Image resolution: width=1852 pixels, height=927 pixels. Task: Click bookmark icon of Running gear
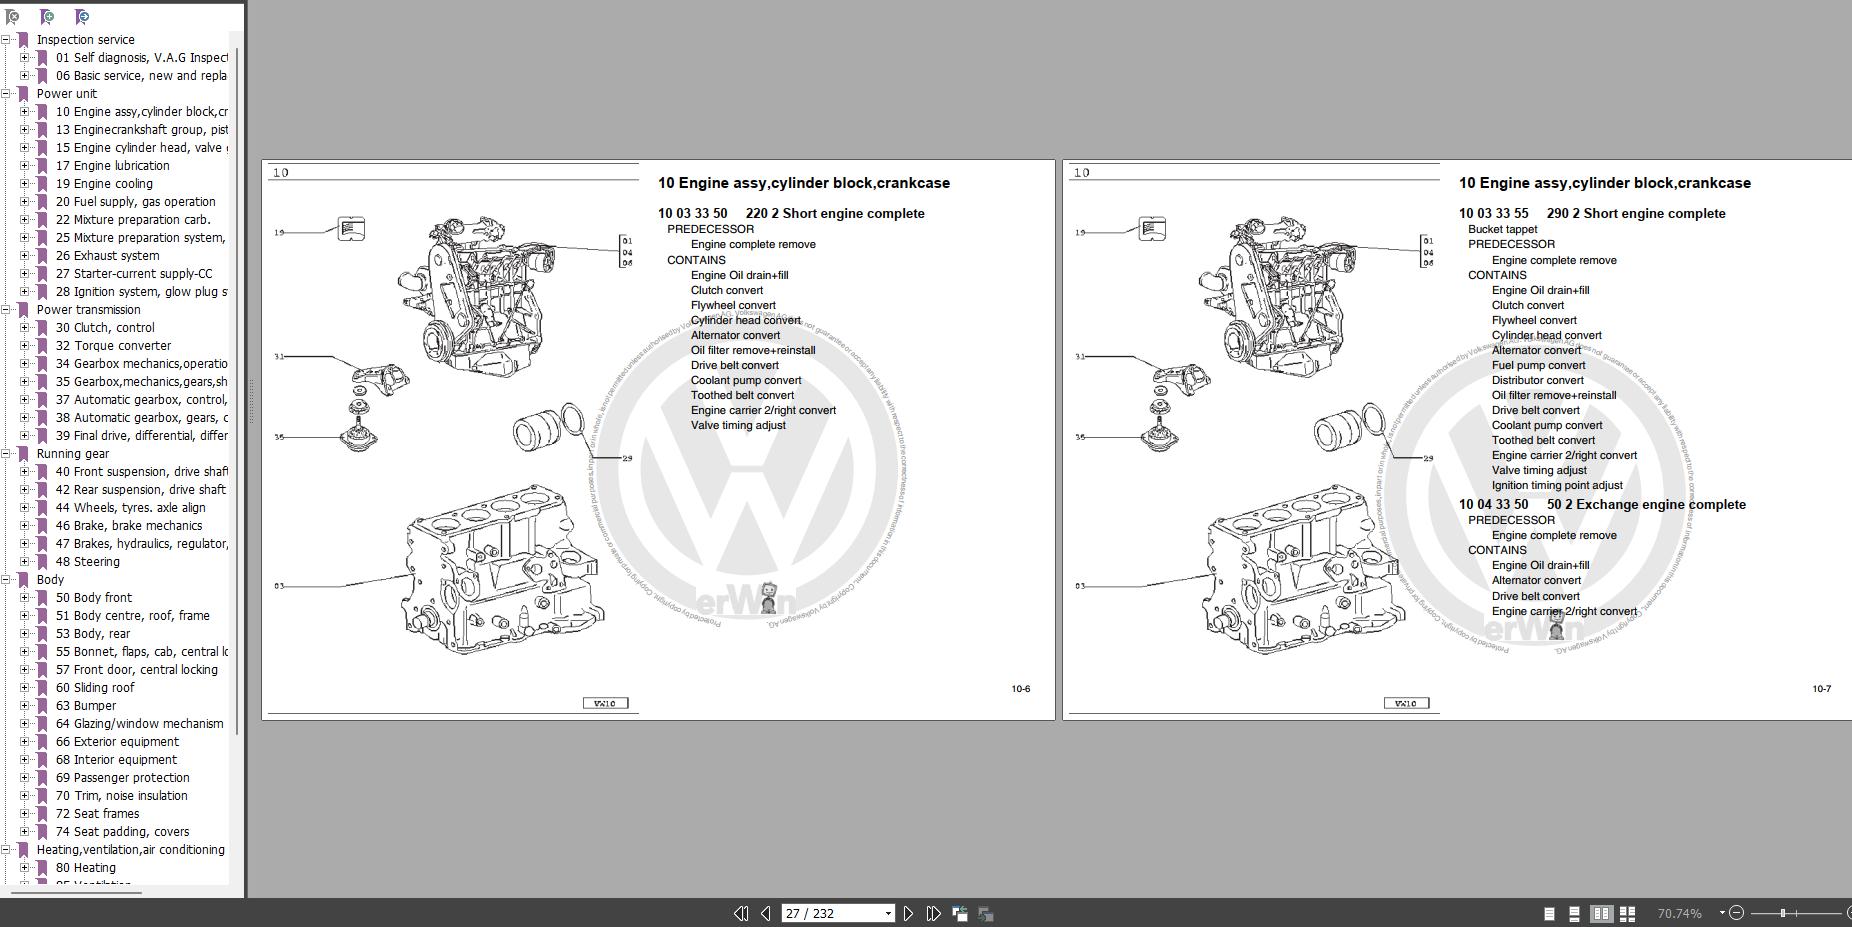[24, 454]
